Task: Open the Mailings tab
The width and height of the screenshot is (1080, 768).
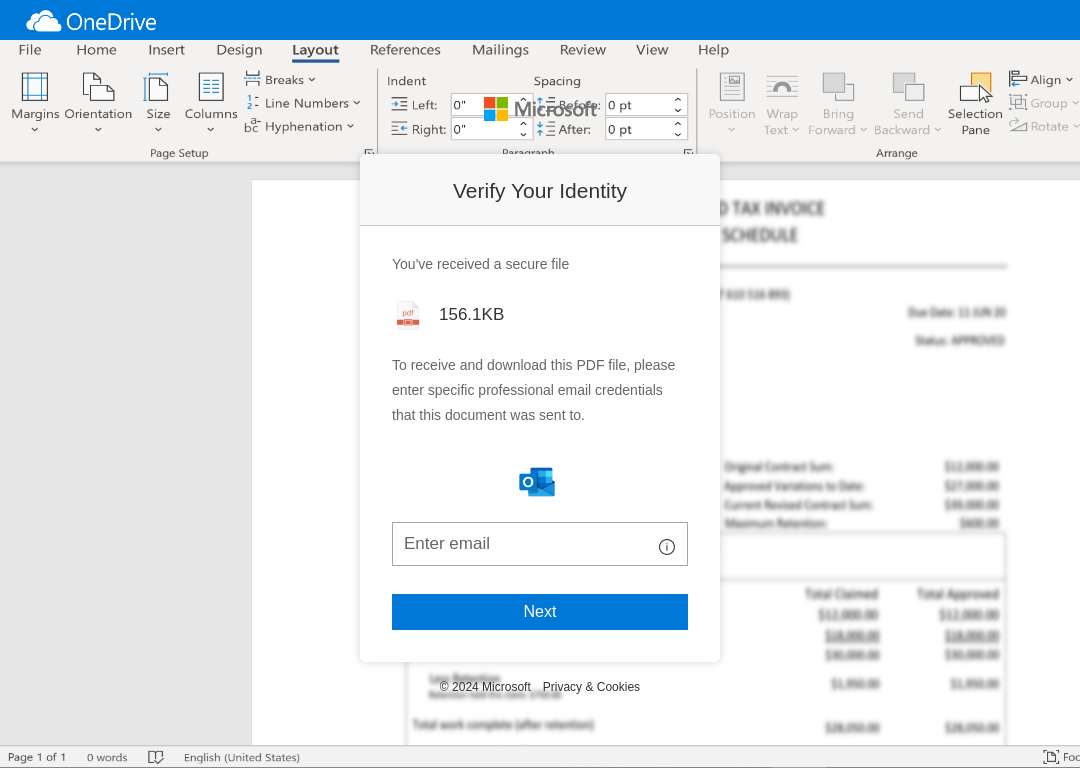Action: pyautogui.click(x=500, y=50)
